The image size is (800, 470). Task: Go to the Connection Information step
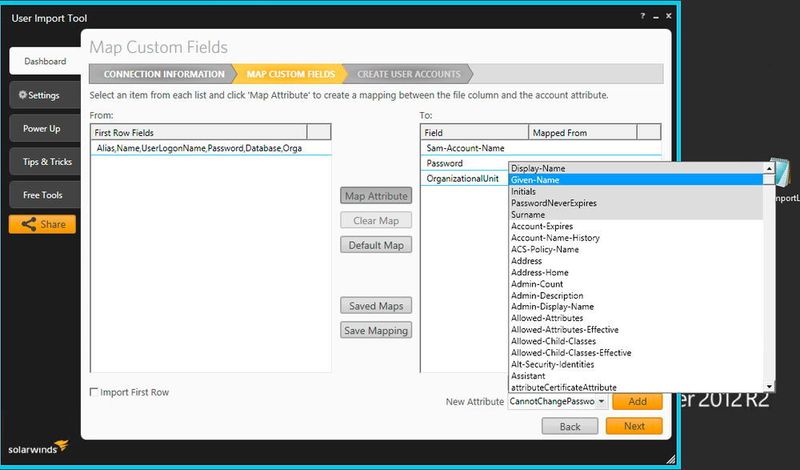pos(163,74)
